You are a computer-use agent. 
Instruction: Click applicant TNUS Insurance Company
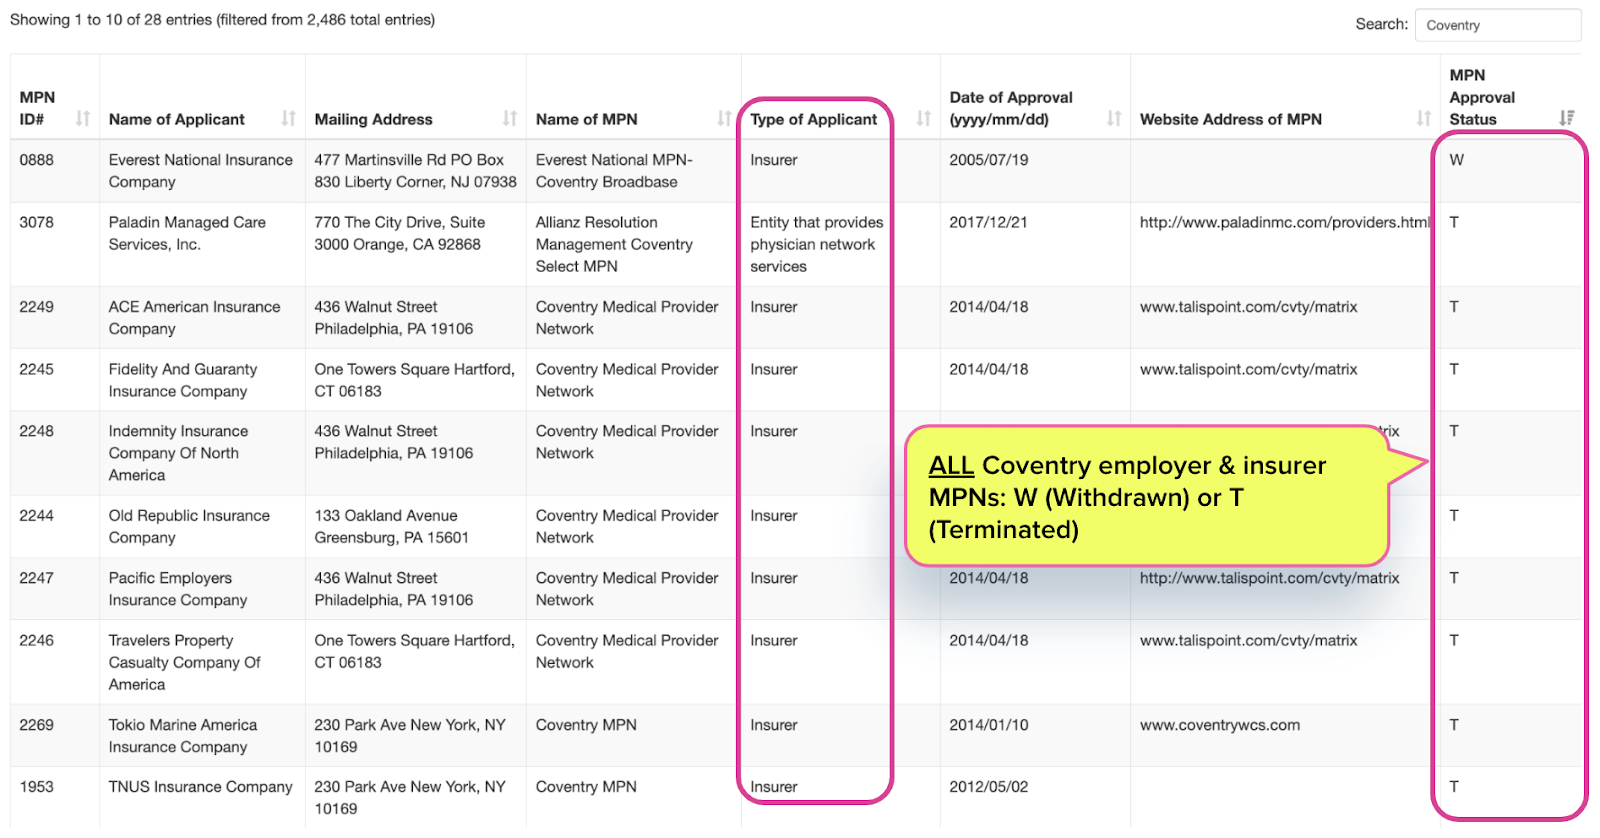201,787
